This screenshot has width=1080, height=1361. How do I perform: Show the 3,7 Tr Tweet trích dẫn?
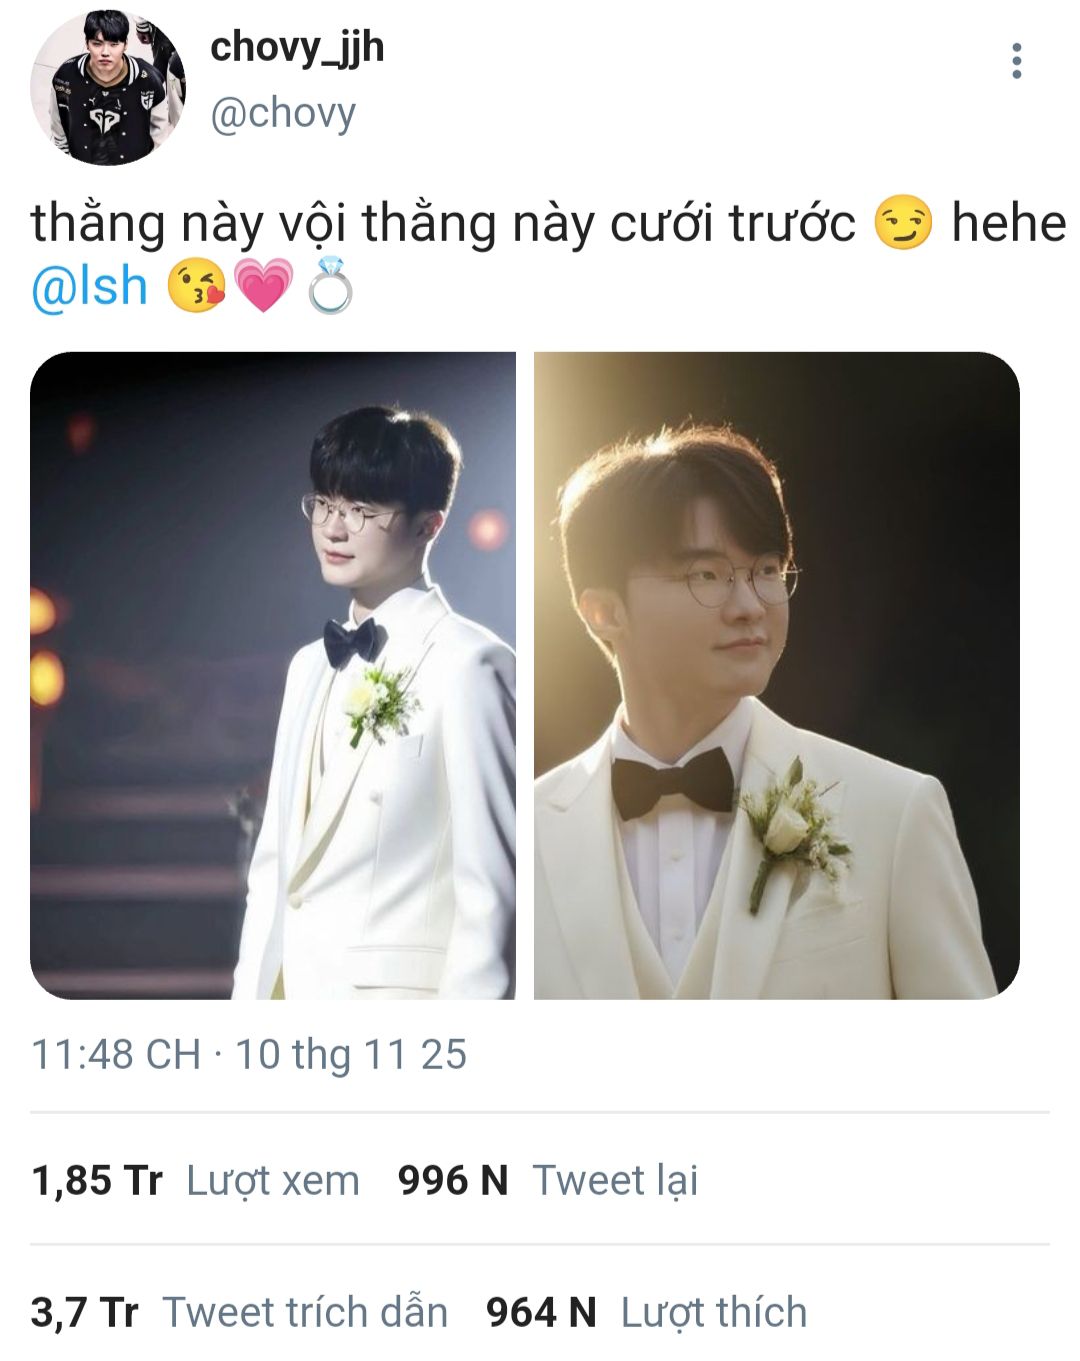(239, 1312)
